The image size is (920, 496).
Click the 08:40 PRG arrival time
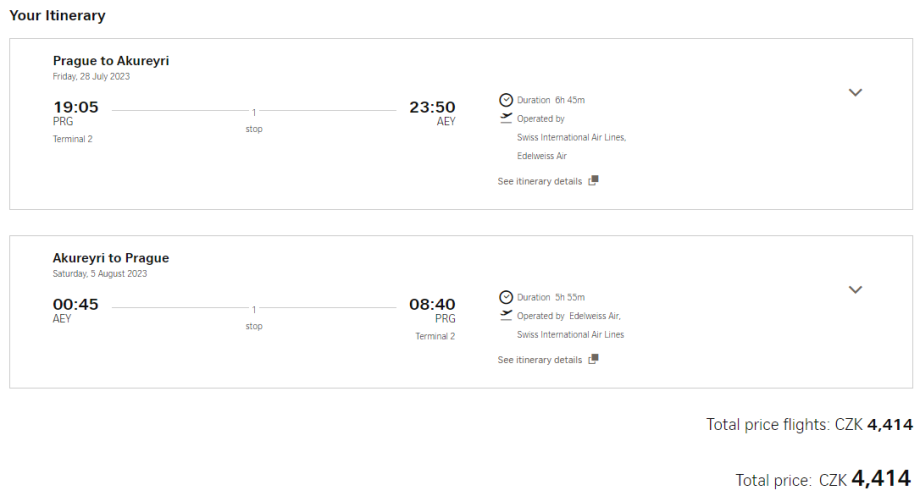(432, 305)
